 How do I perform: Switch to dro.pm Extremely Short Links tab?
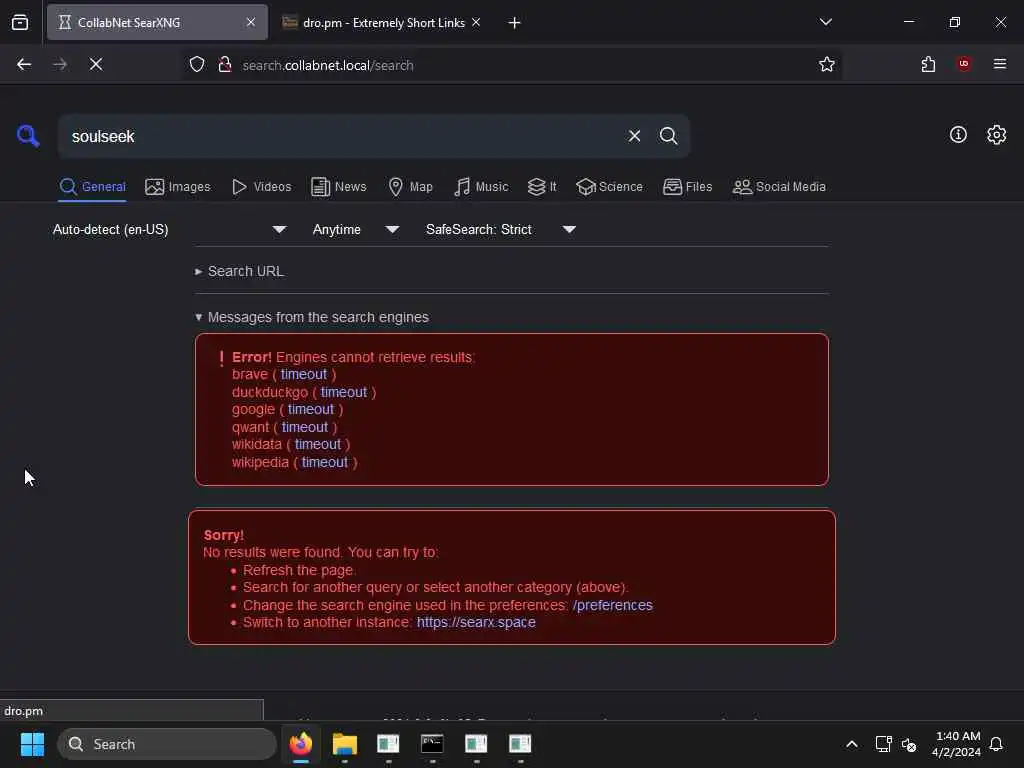[383, 23]
